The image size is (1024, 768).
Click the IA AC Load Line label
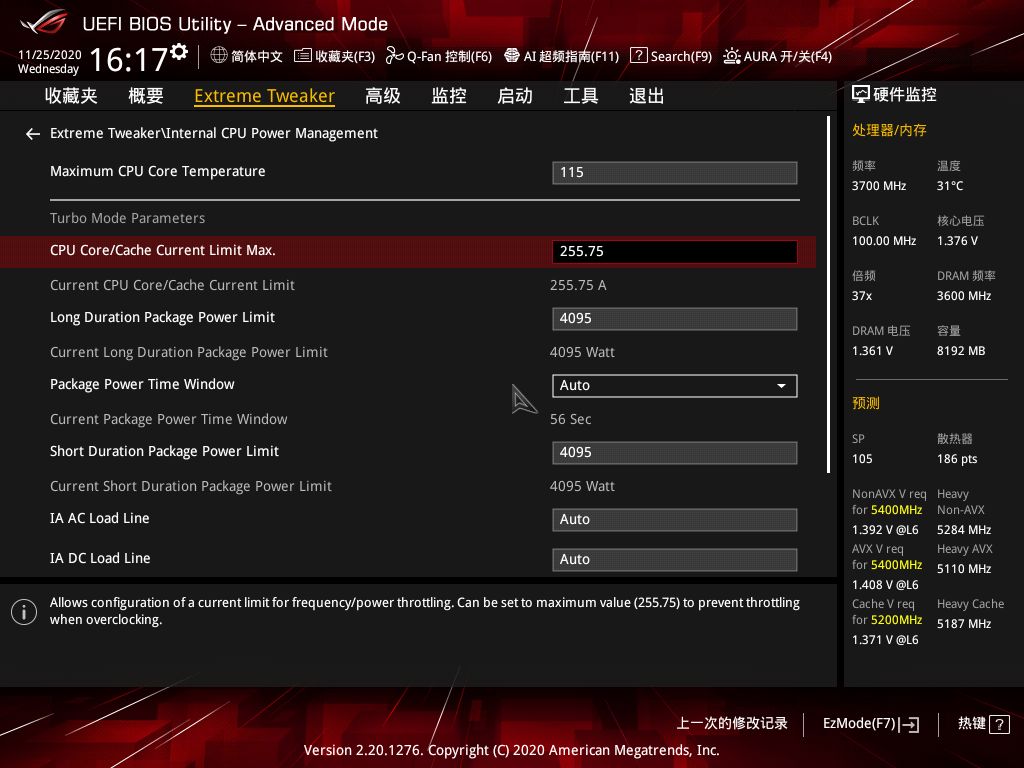pos(99,519)
